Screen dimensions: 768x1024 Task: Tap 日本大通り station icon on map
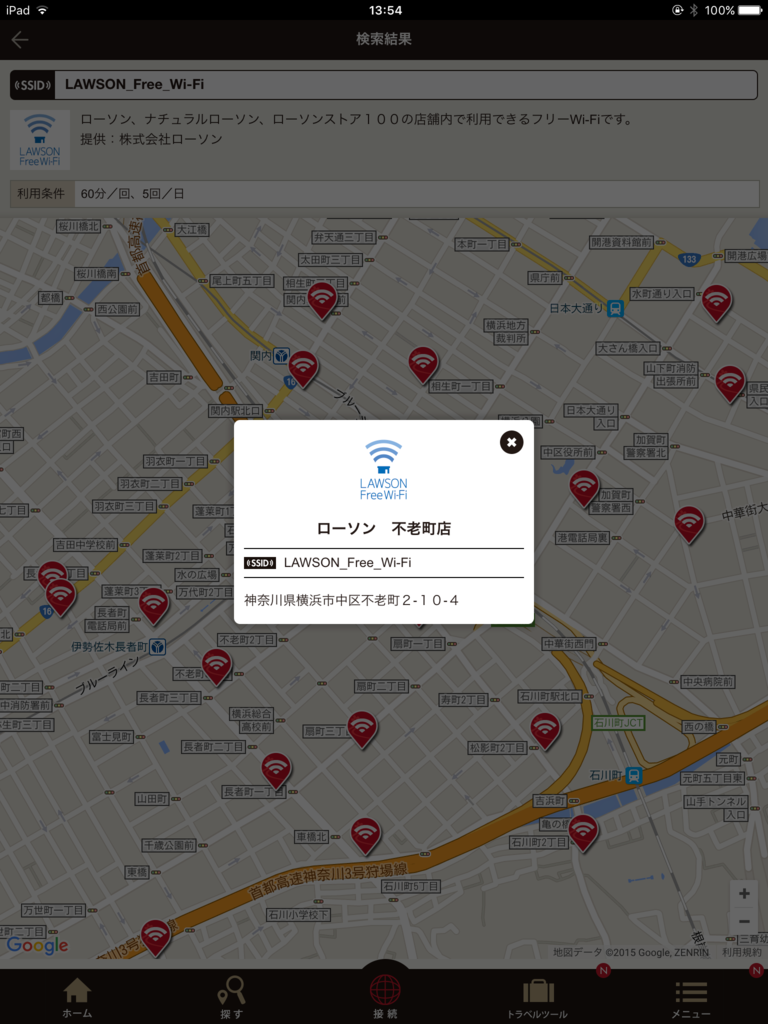click(615, 308)
